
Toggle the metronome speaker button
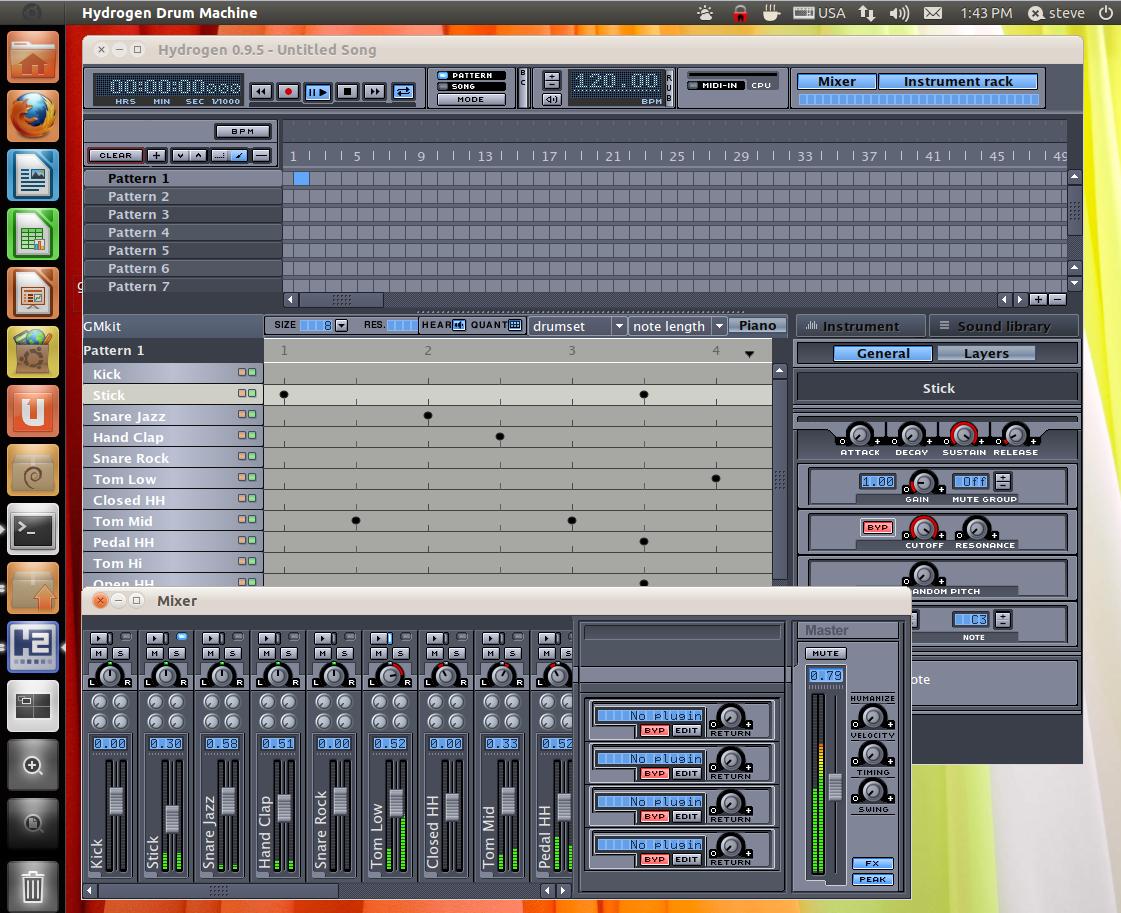click(552, 99)
